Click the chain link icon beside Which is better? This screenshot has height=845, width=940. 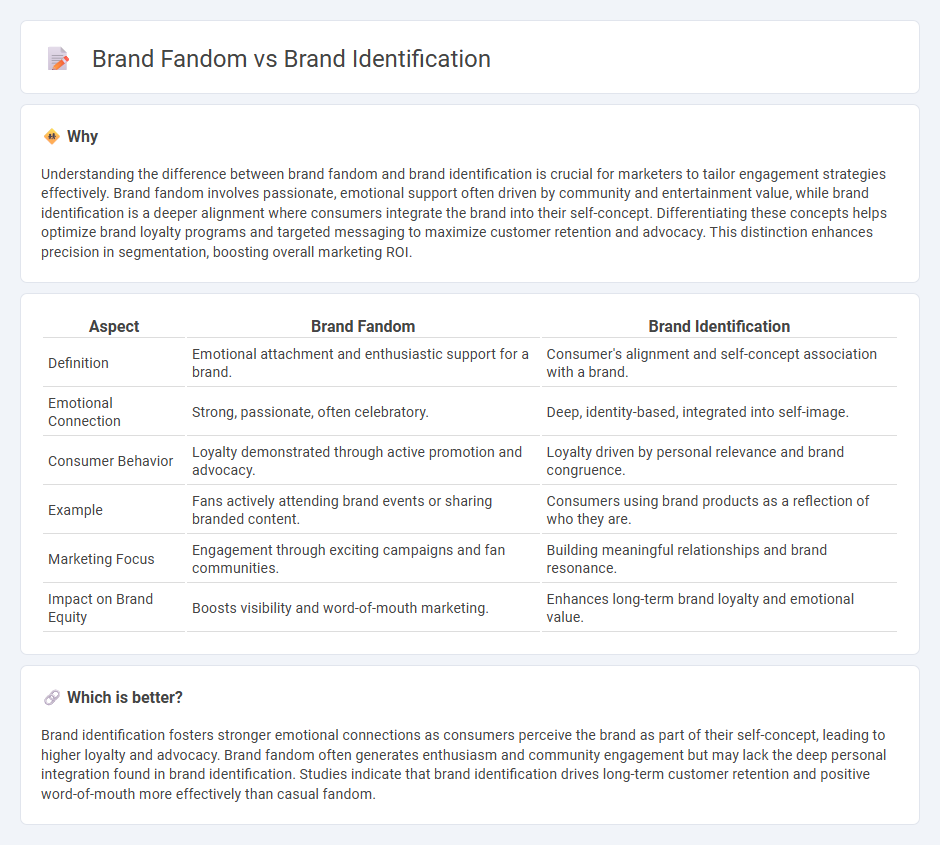point(52,698)
